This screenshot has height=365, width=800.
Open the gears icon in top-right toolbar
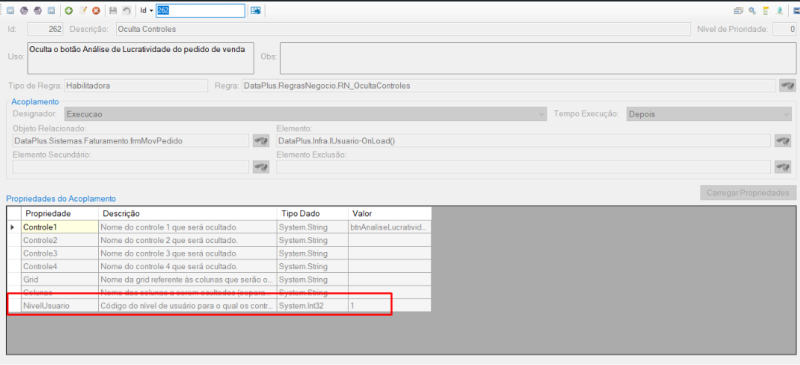pyautogui.click(x=752, y=11)
